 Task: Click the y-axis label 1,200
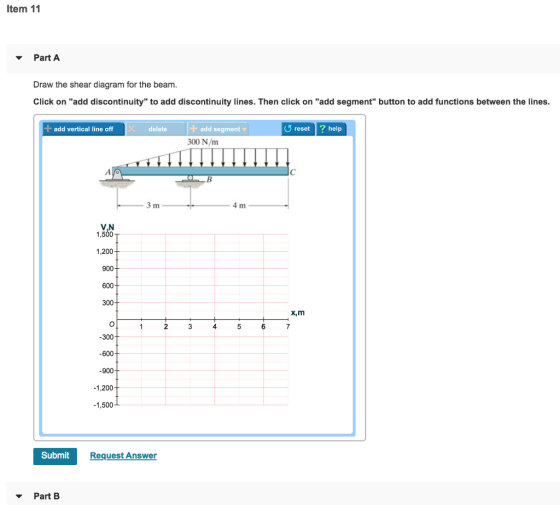pyautogui.click(x=104, y=251)
